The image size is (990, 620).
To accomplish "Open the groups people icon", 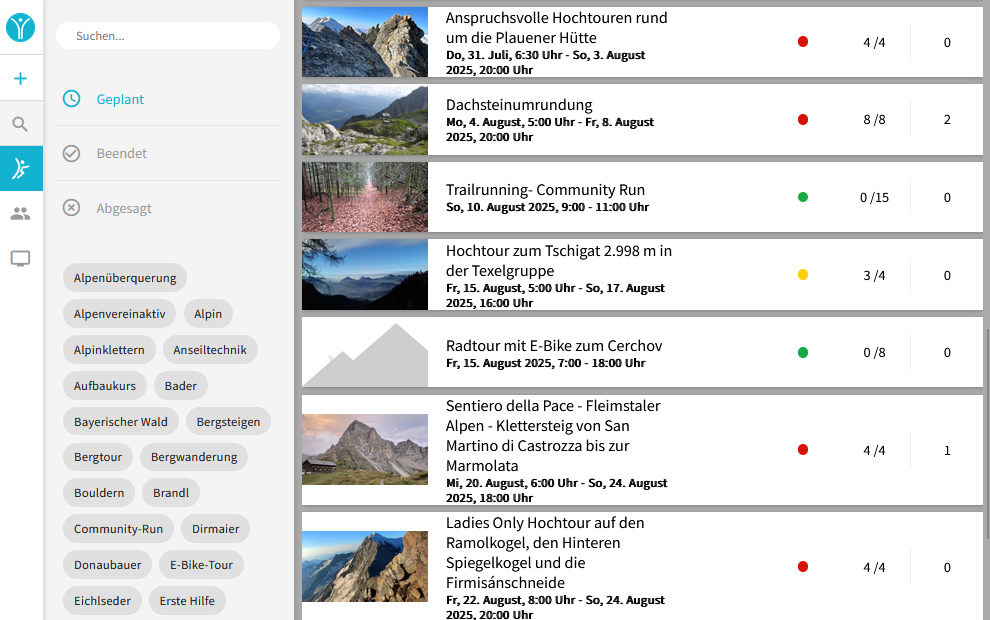I will point(20,214).
